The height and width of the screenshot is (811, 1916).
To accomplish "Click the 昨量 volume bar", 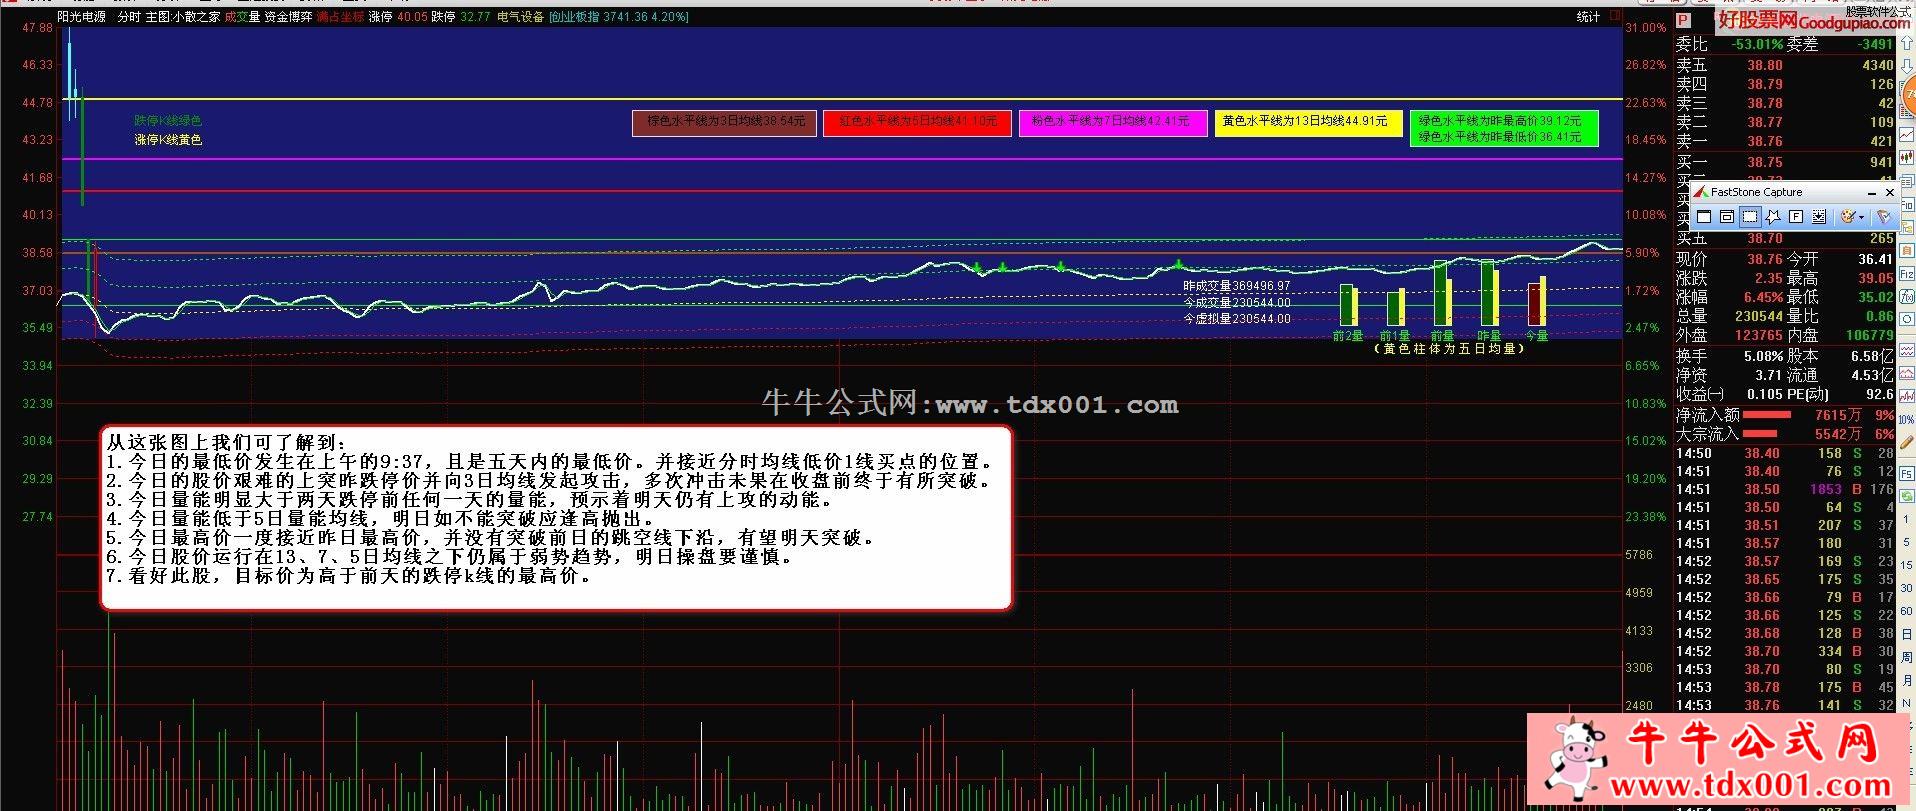I will [1489, 293].
